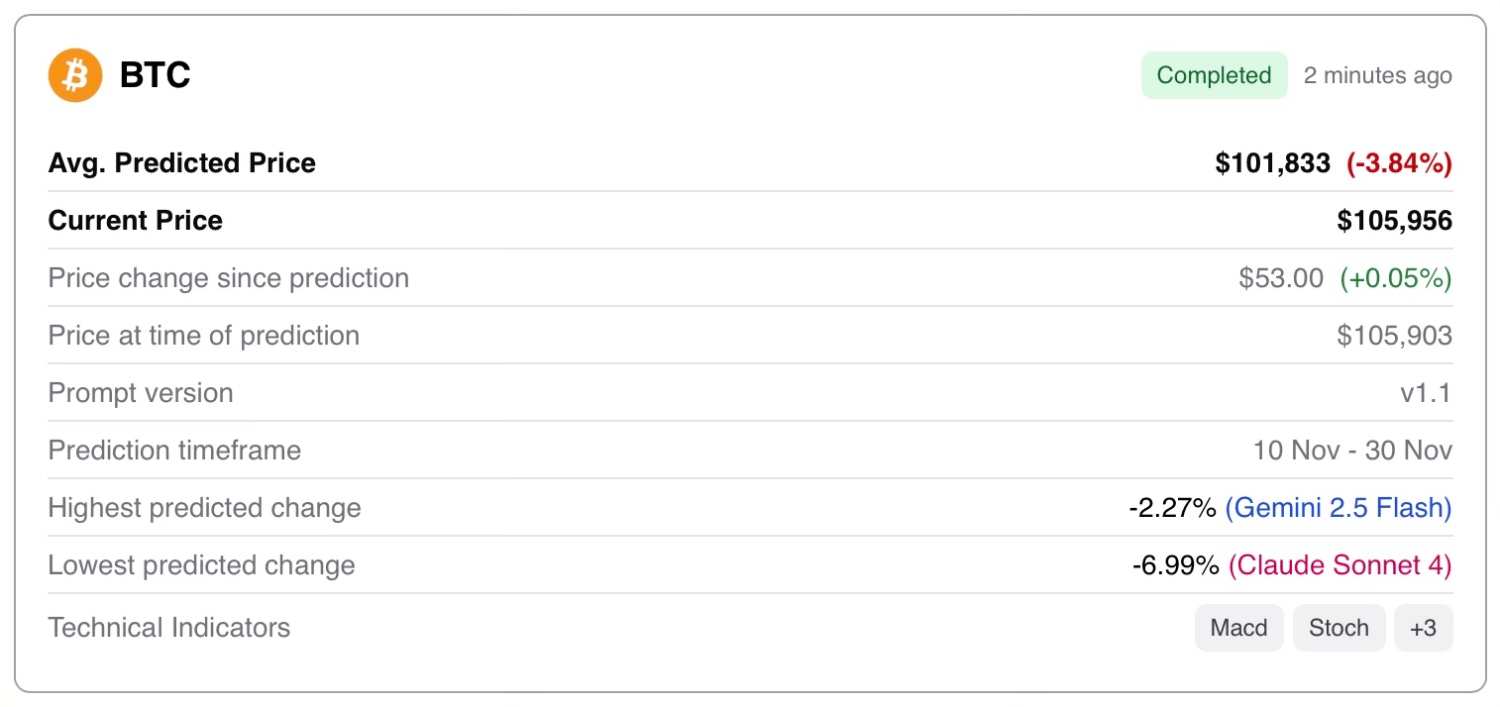The width and height of the screenshot is (1500, 707).
Task: Click the BTC title text
Action: (155, 75)
